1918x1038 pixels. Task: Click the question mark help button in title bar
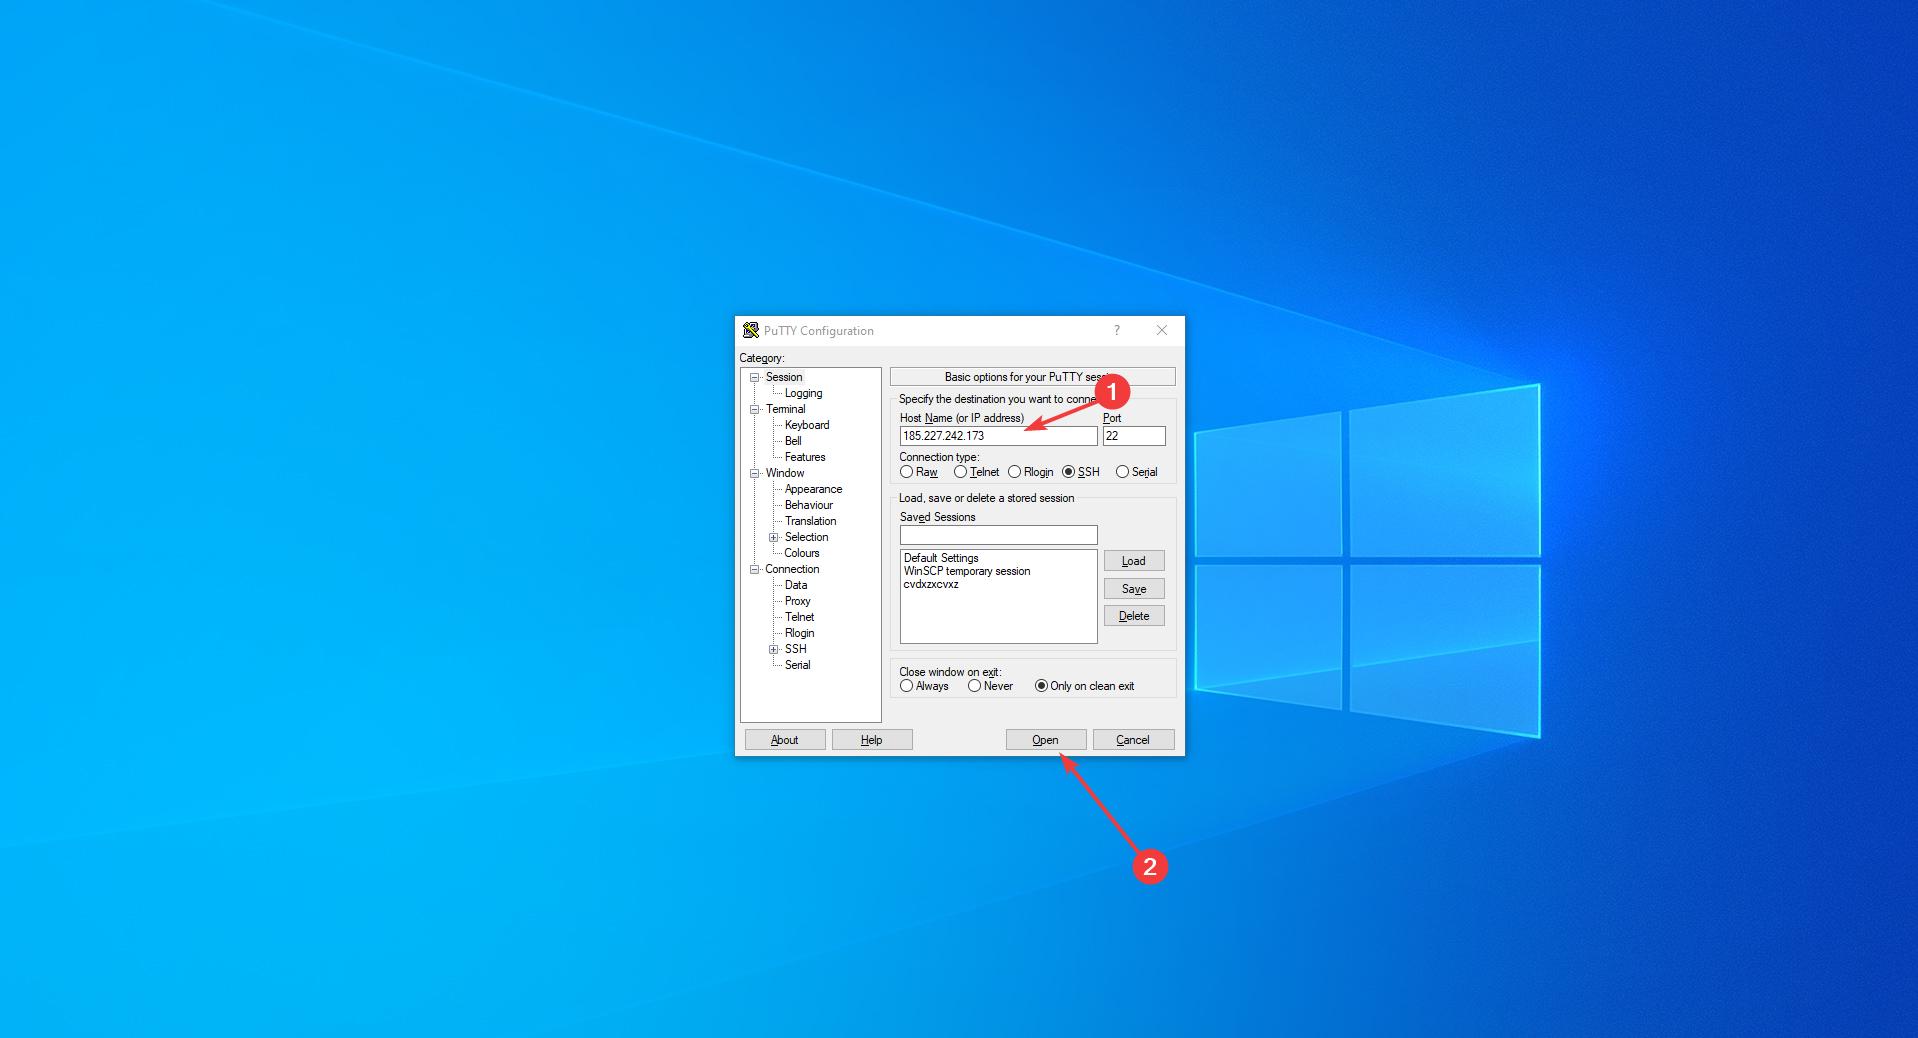(1117, 330)
